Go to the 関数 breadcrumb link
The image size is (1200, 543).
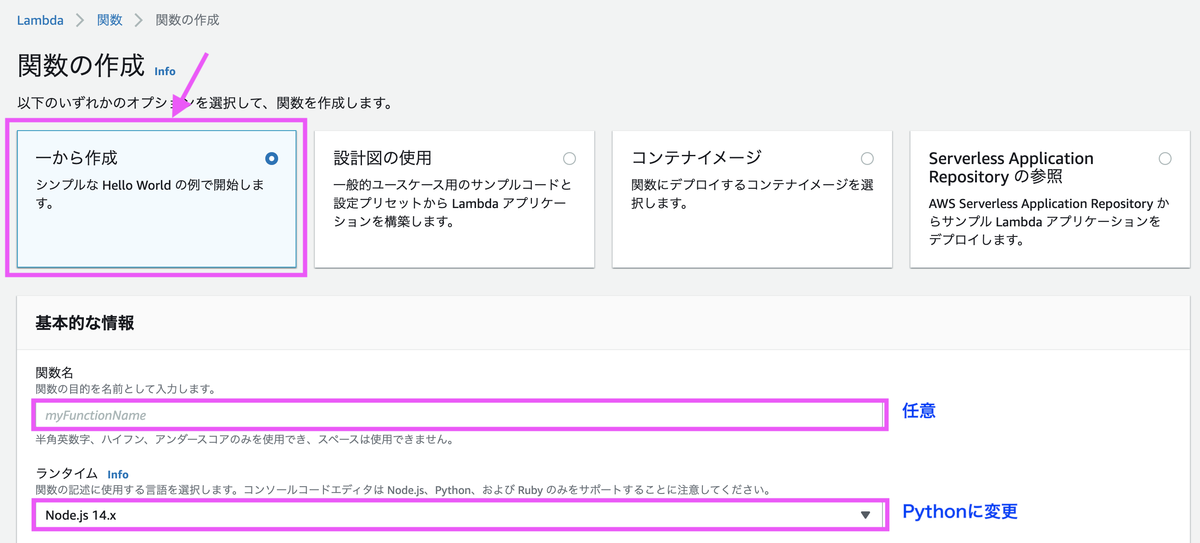[x=109, y=20]
